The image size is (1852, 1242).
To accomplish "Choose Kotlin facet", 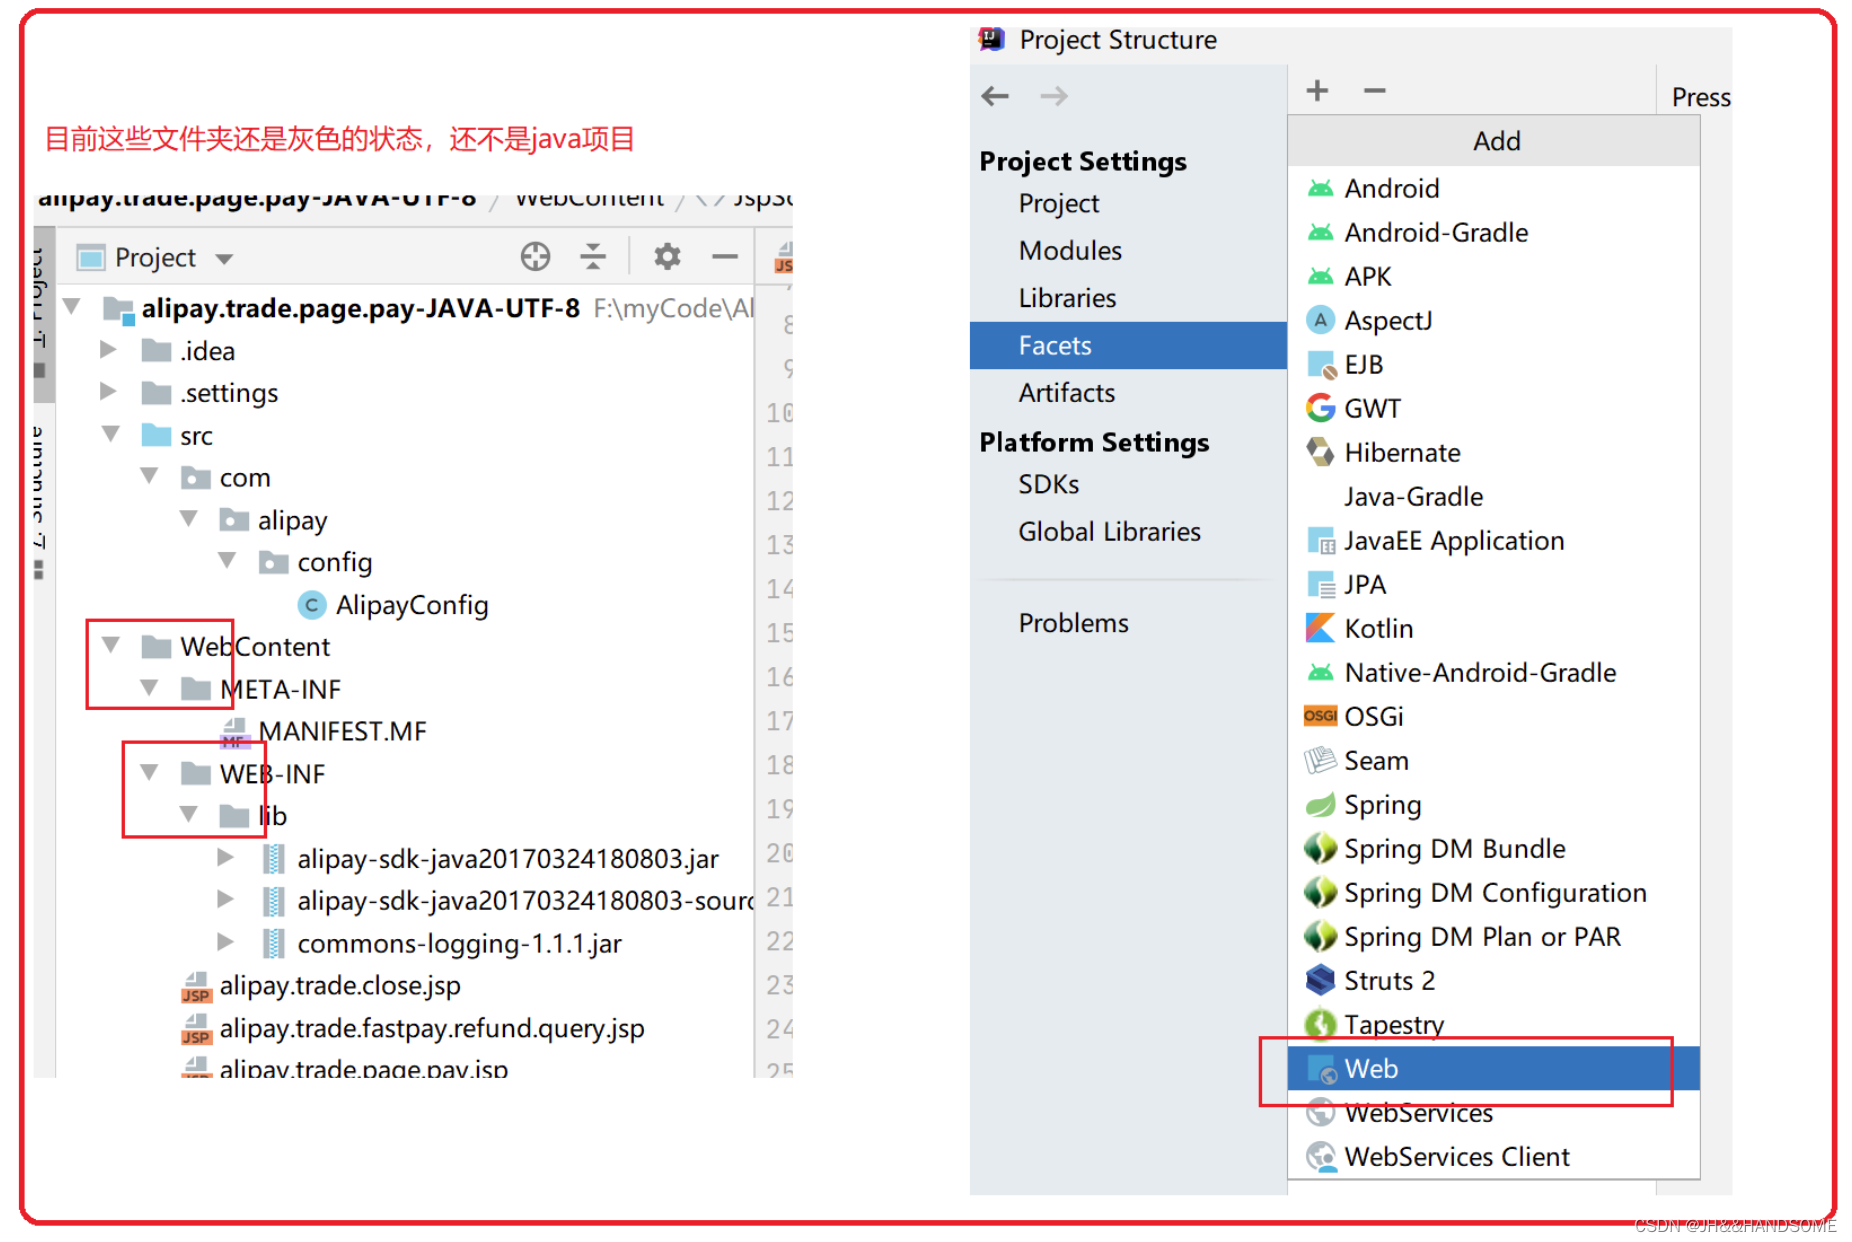I will click(x=1493, y=628).
